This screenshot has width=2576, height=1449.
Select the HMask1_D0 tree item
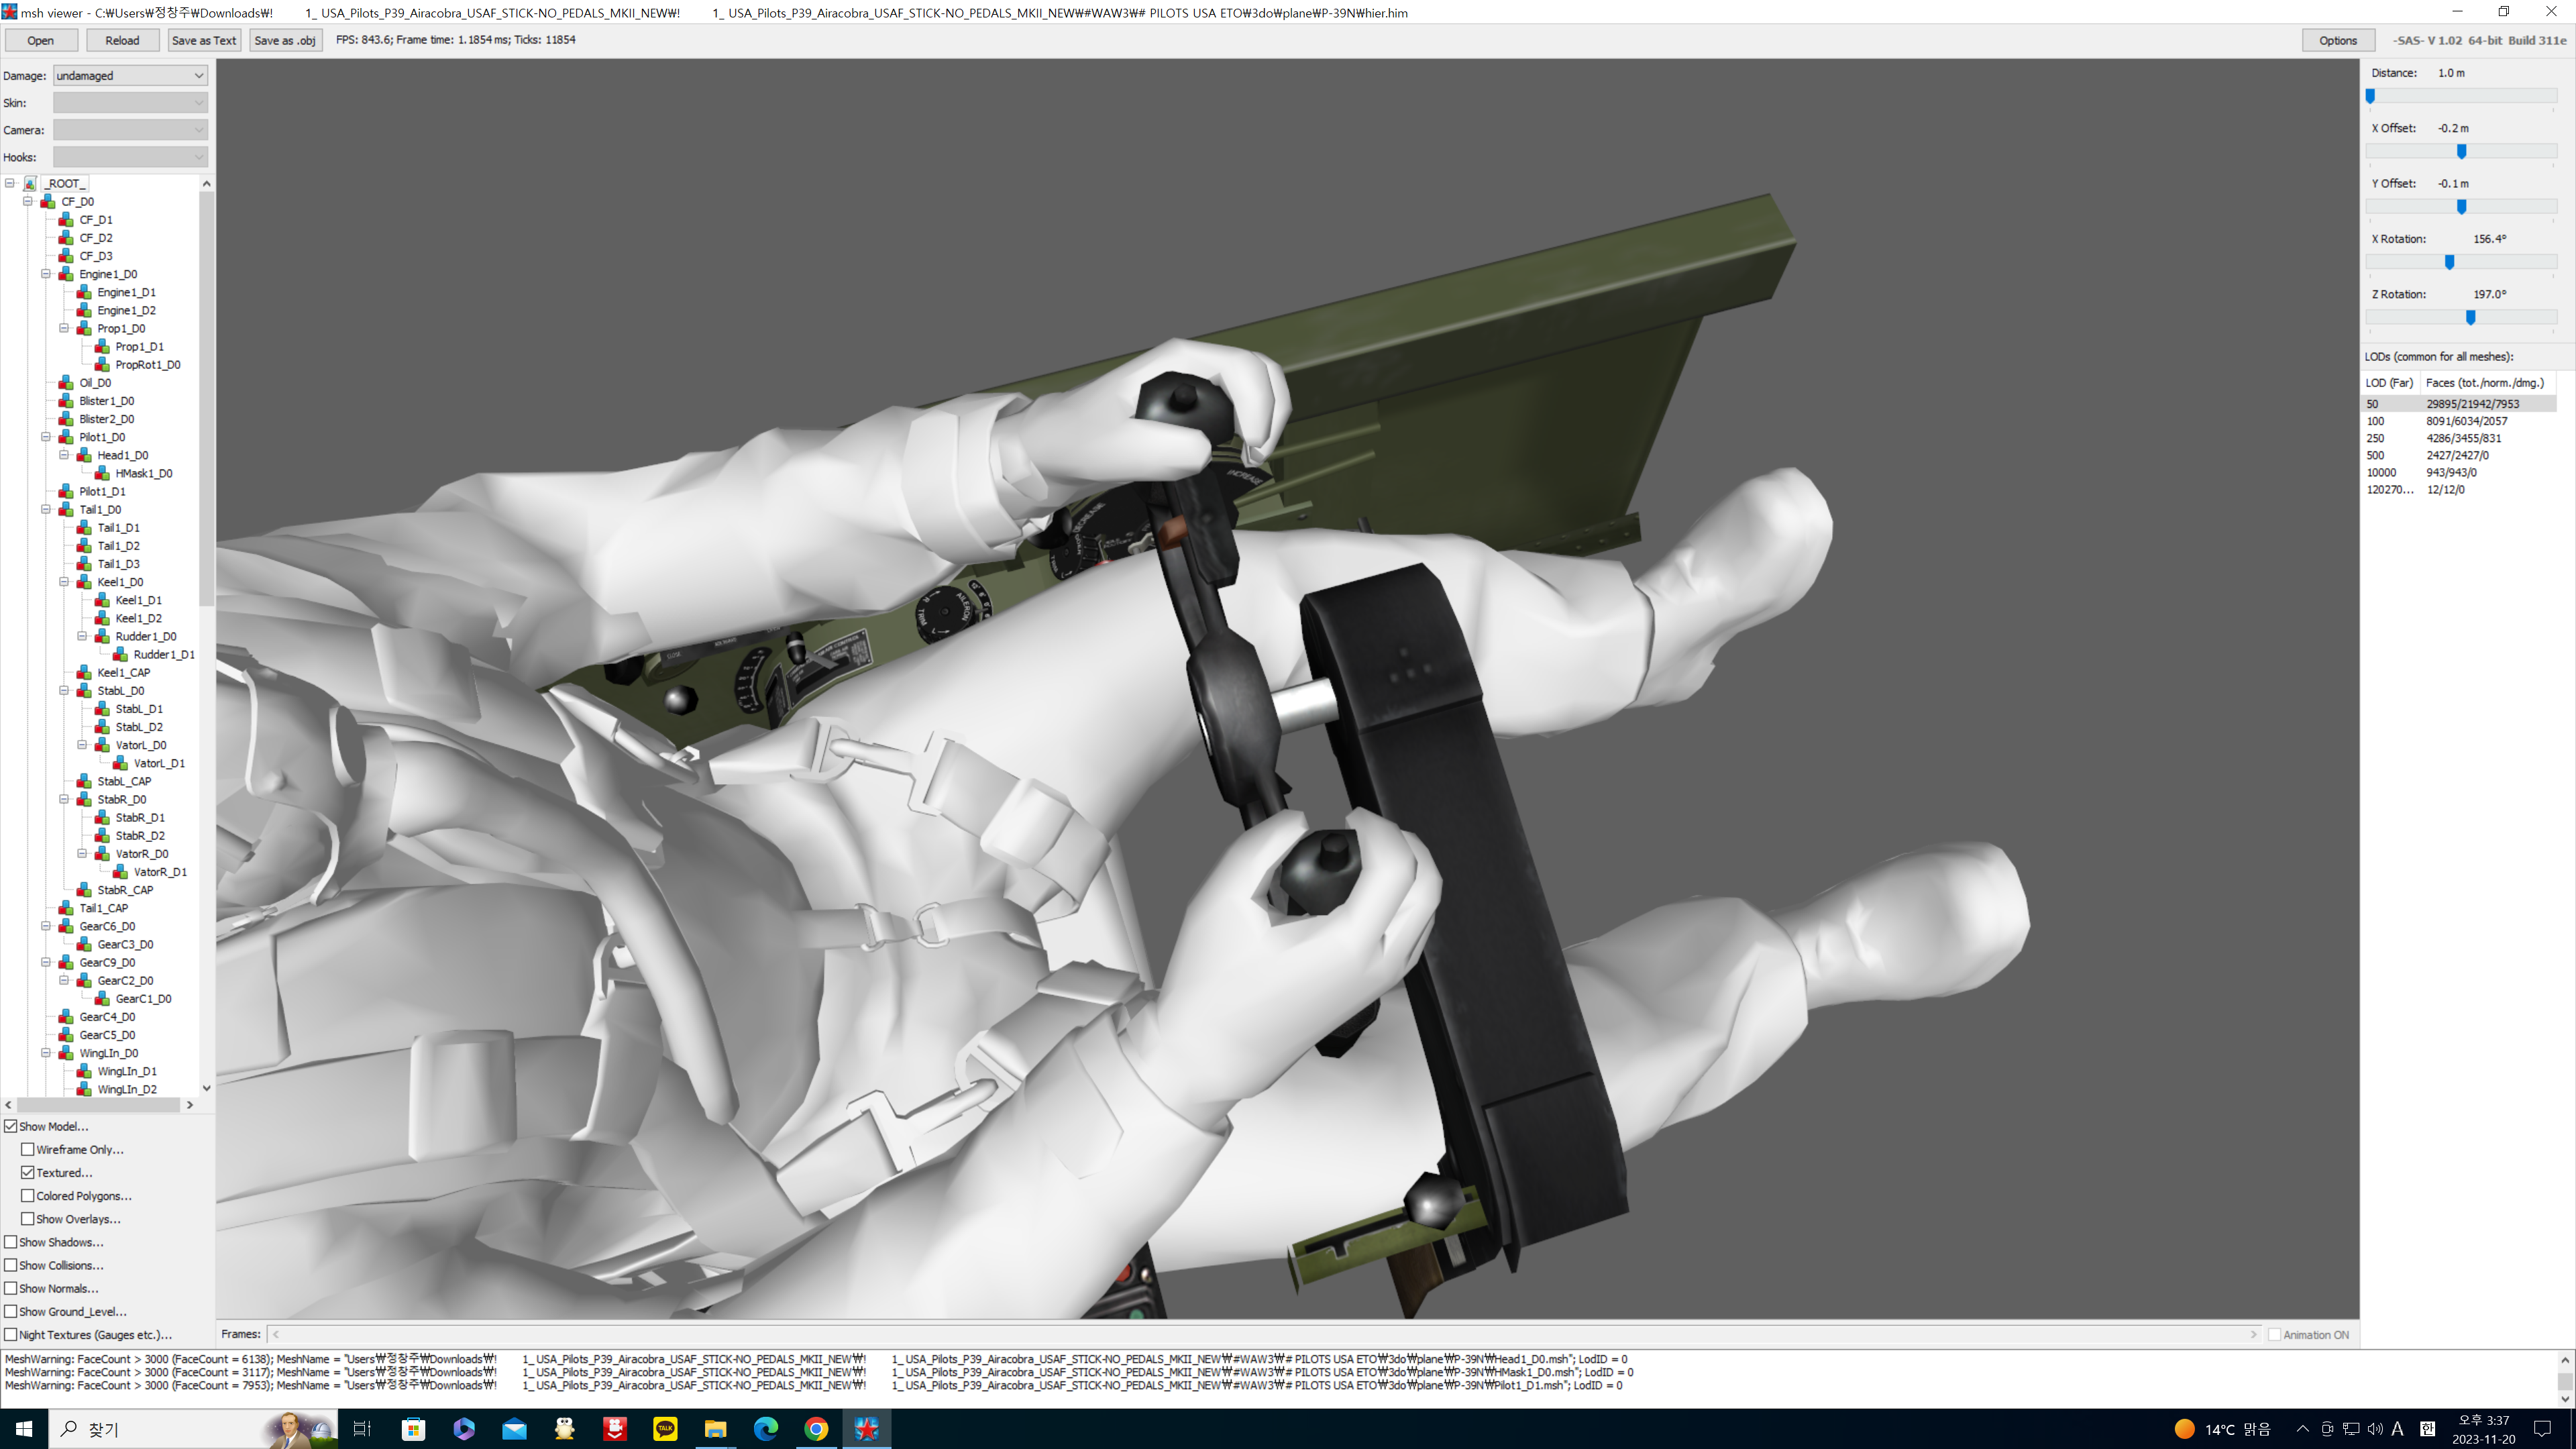pyautogui.click(x=143, y=474)
